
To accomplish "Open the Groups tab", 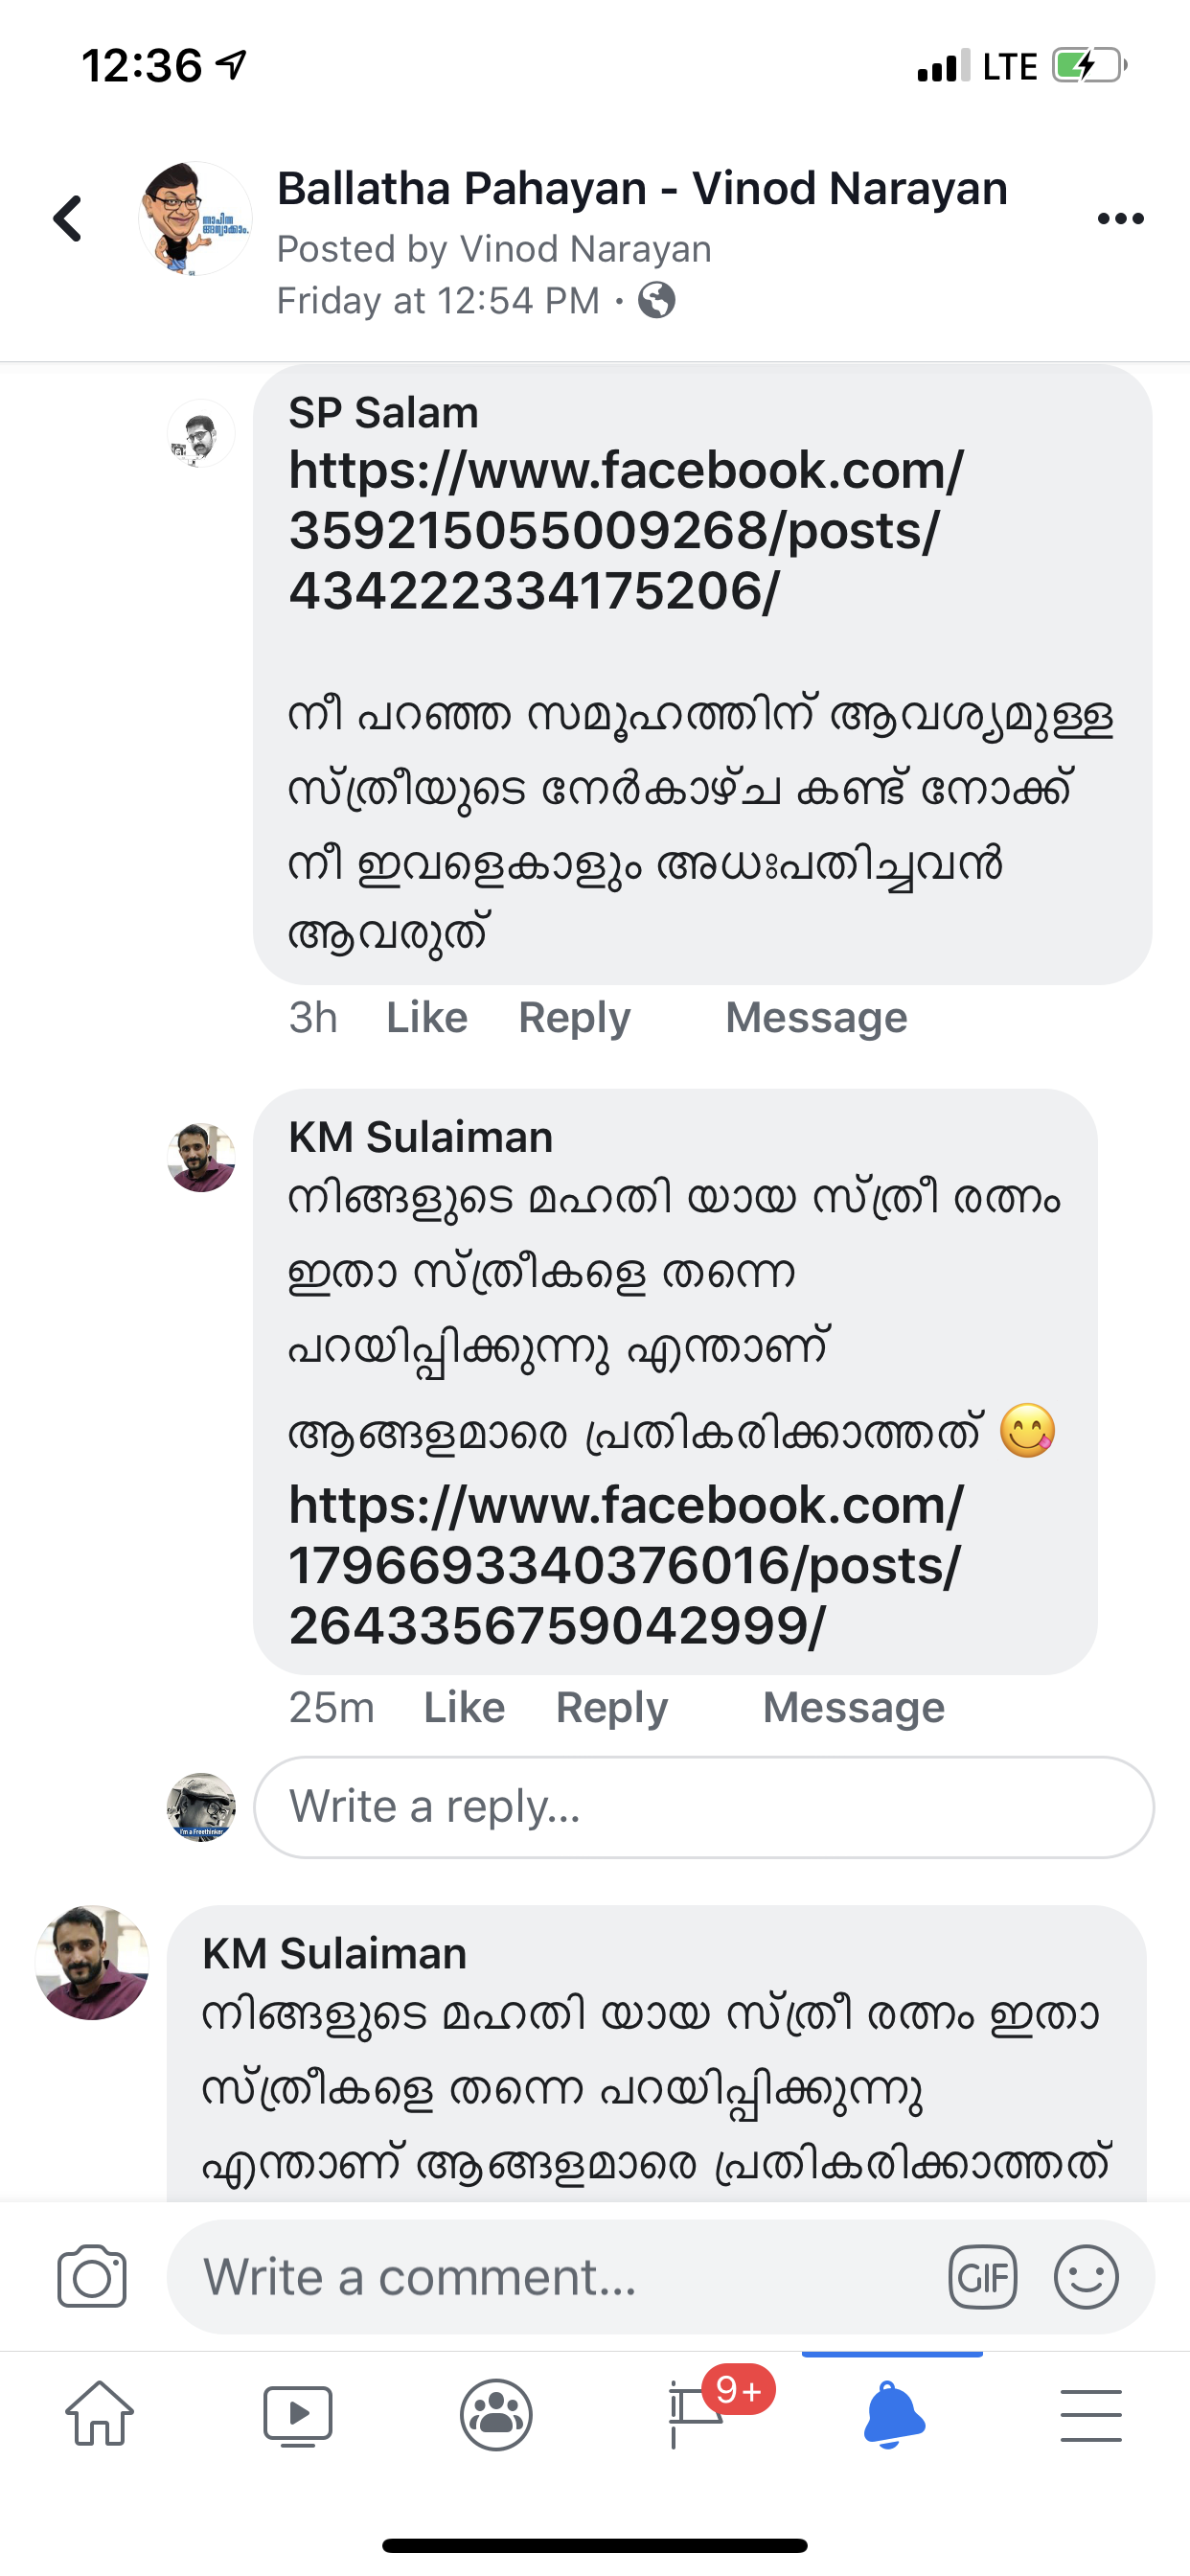I will click(x=496, y=2414).
